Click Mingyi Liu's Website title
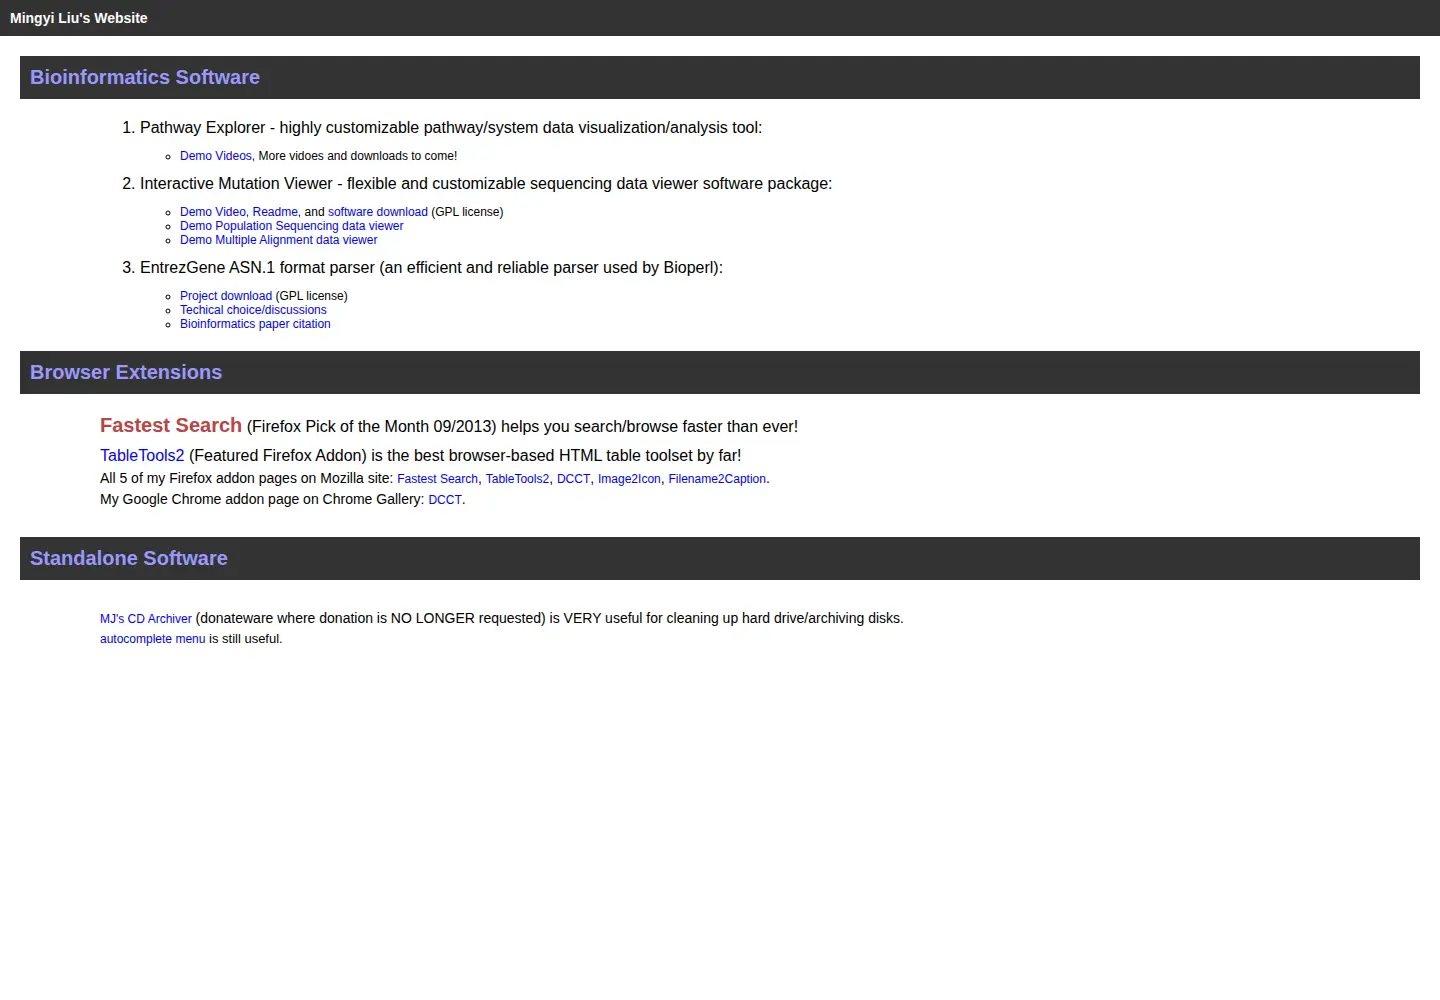Screen dimensions: 1440x1000 point(78,18)
